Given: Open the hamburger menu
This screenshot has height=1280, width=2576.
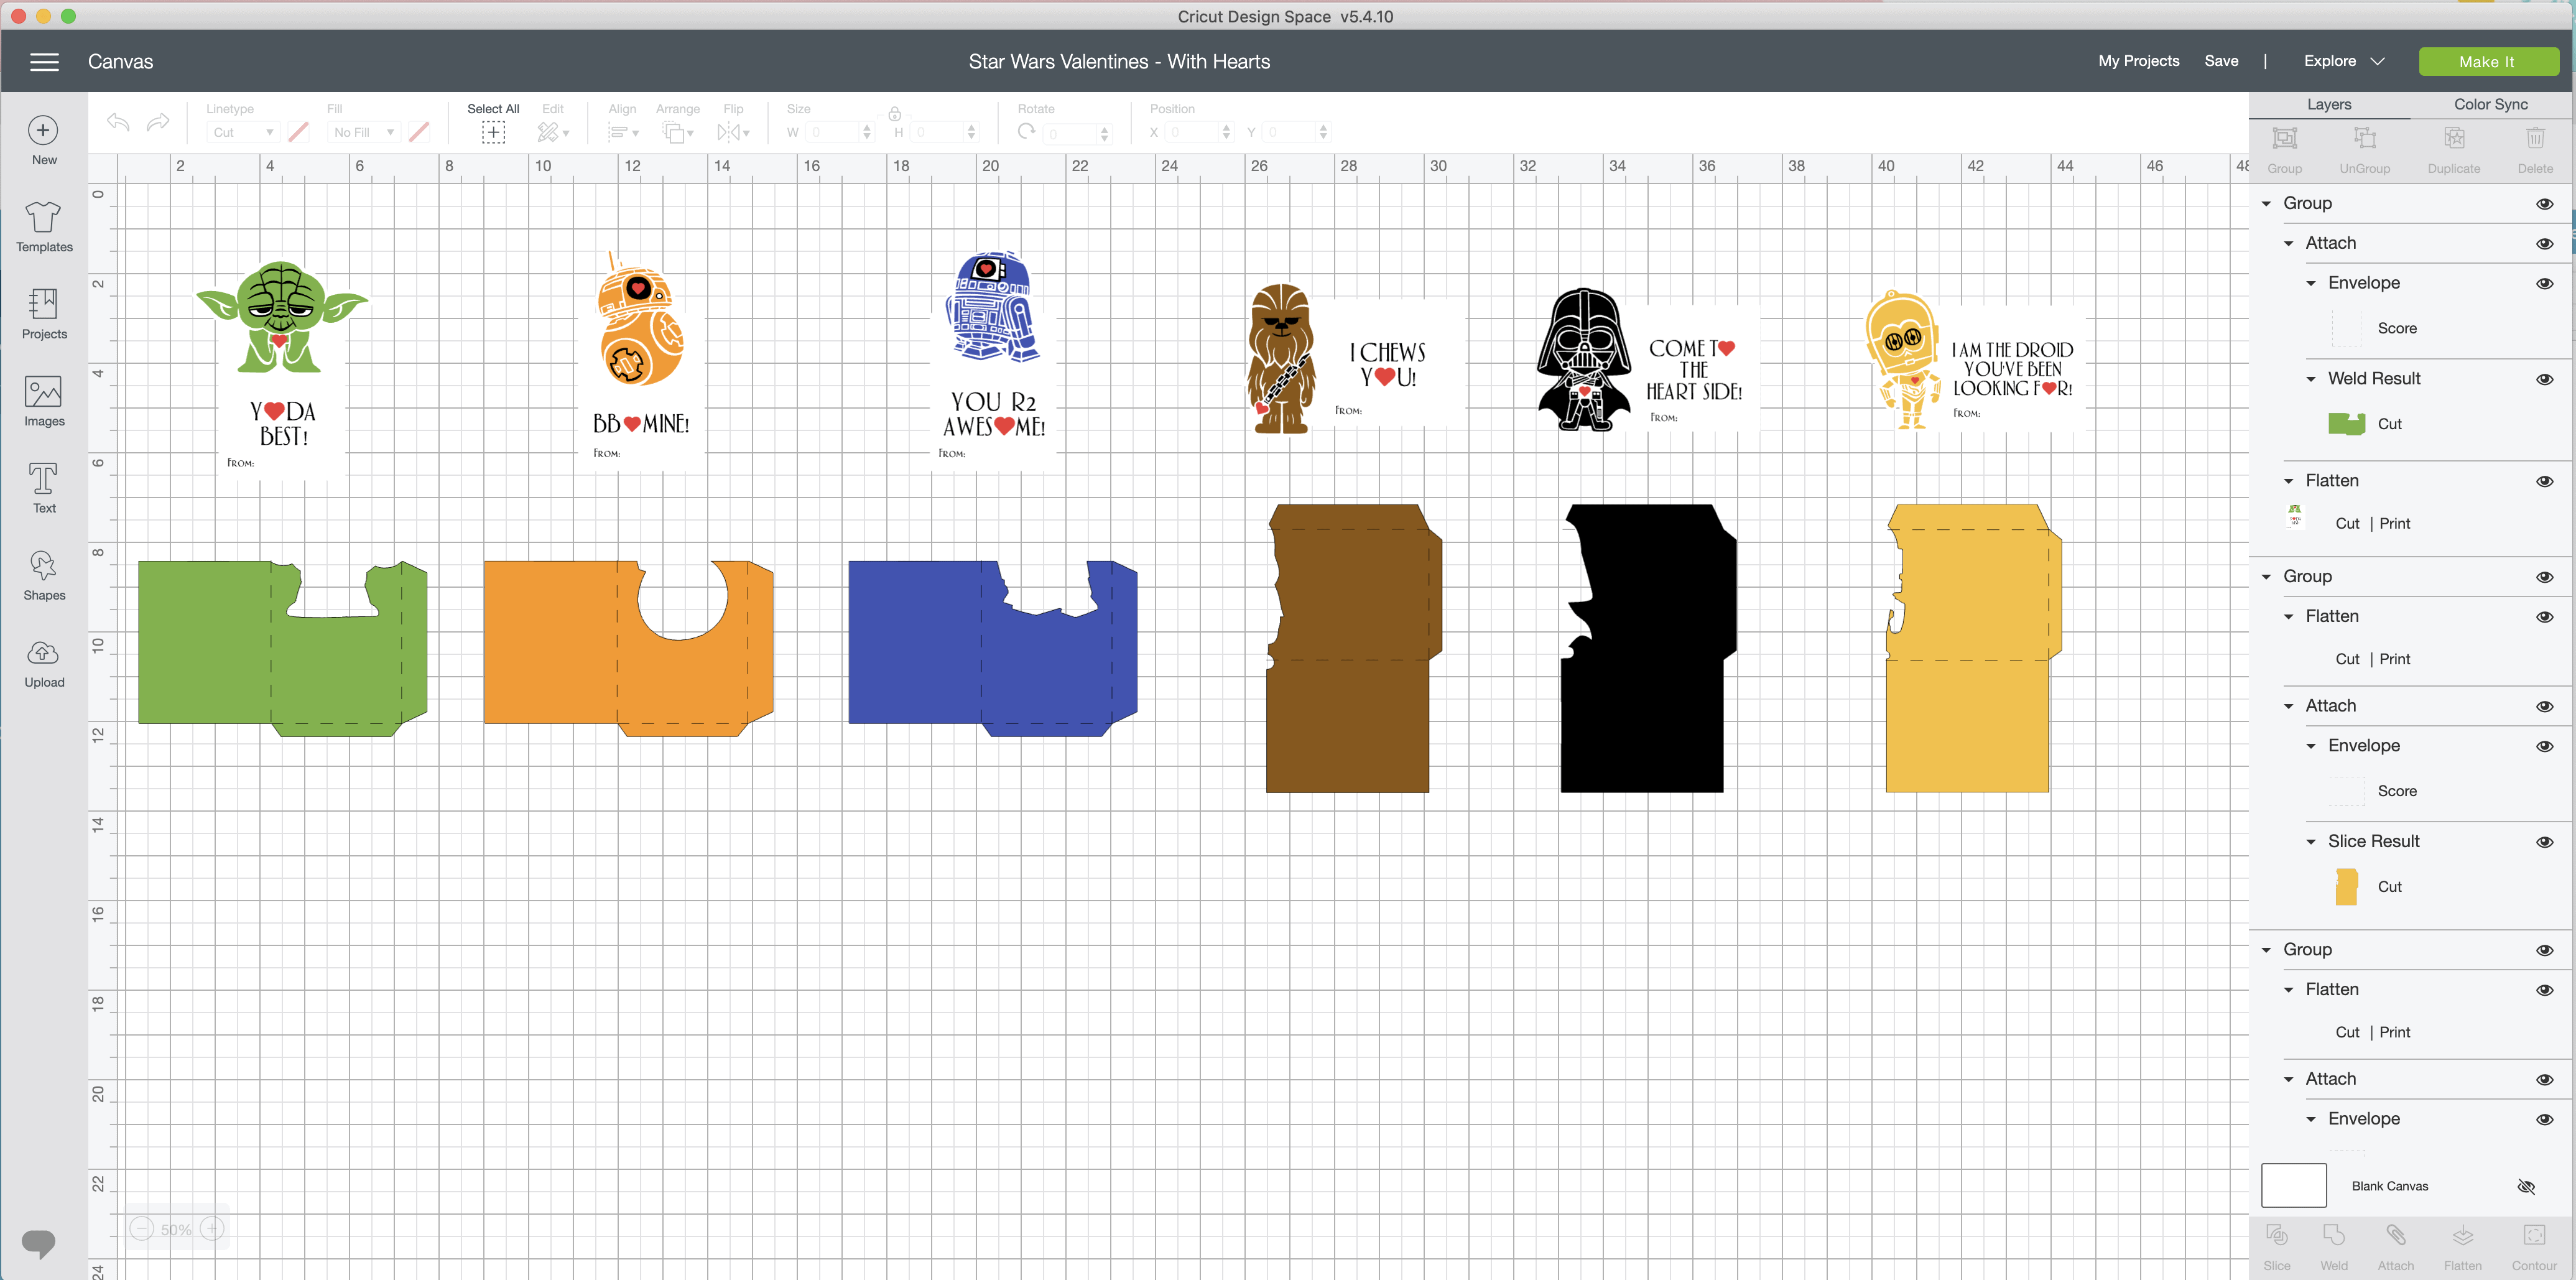Looking at the screenshot, I should 44,62.
